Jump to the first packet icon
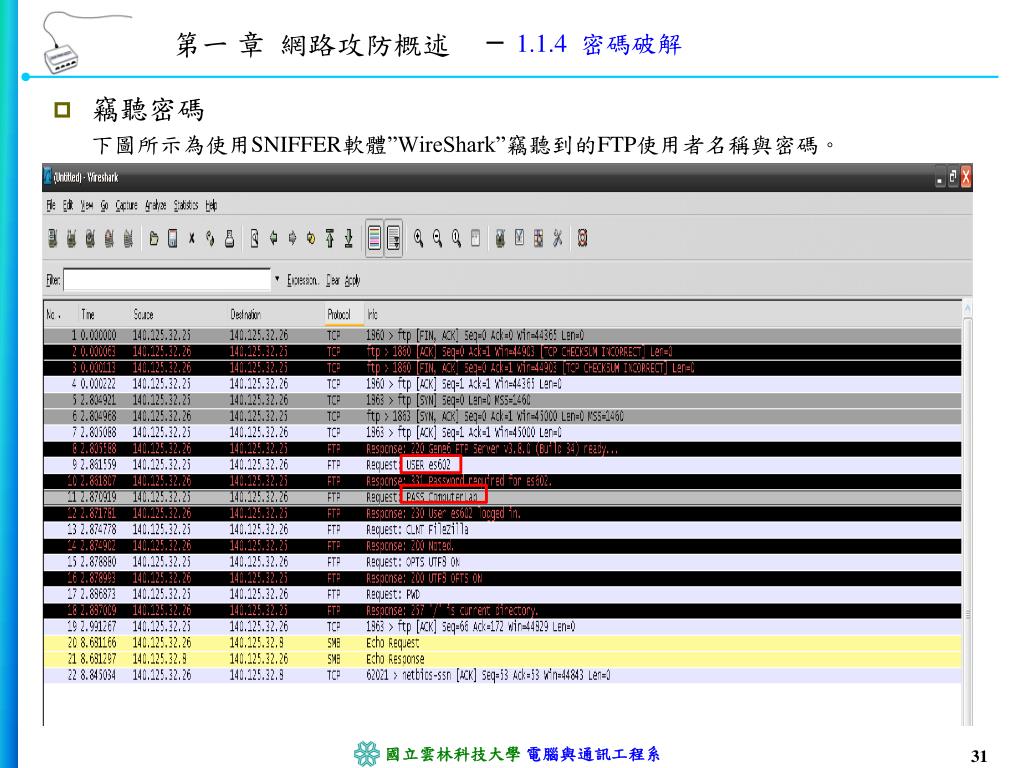 330,239
